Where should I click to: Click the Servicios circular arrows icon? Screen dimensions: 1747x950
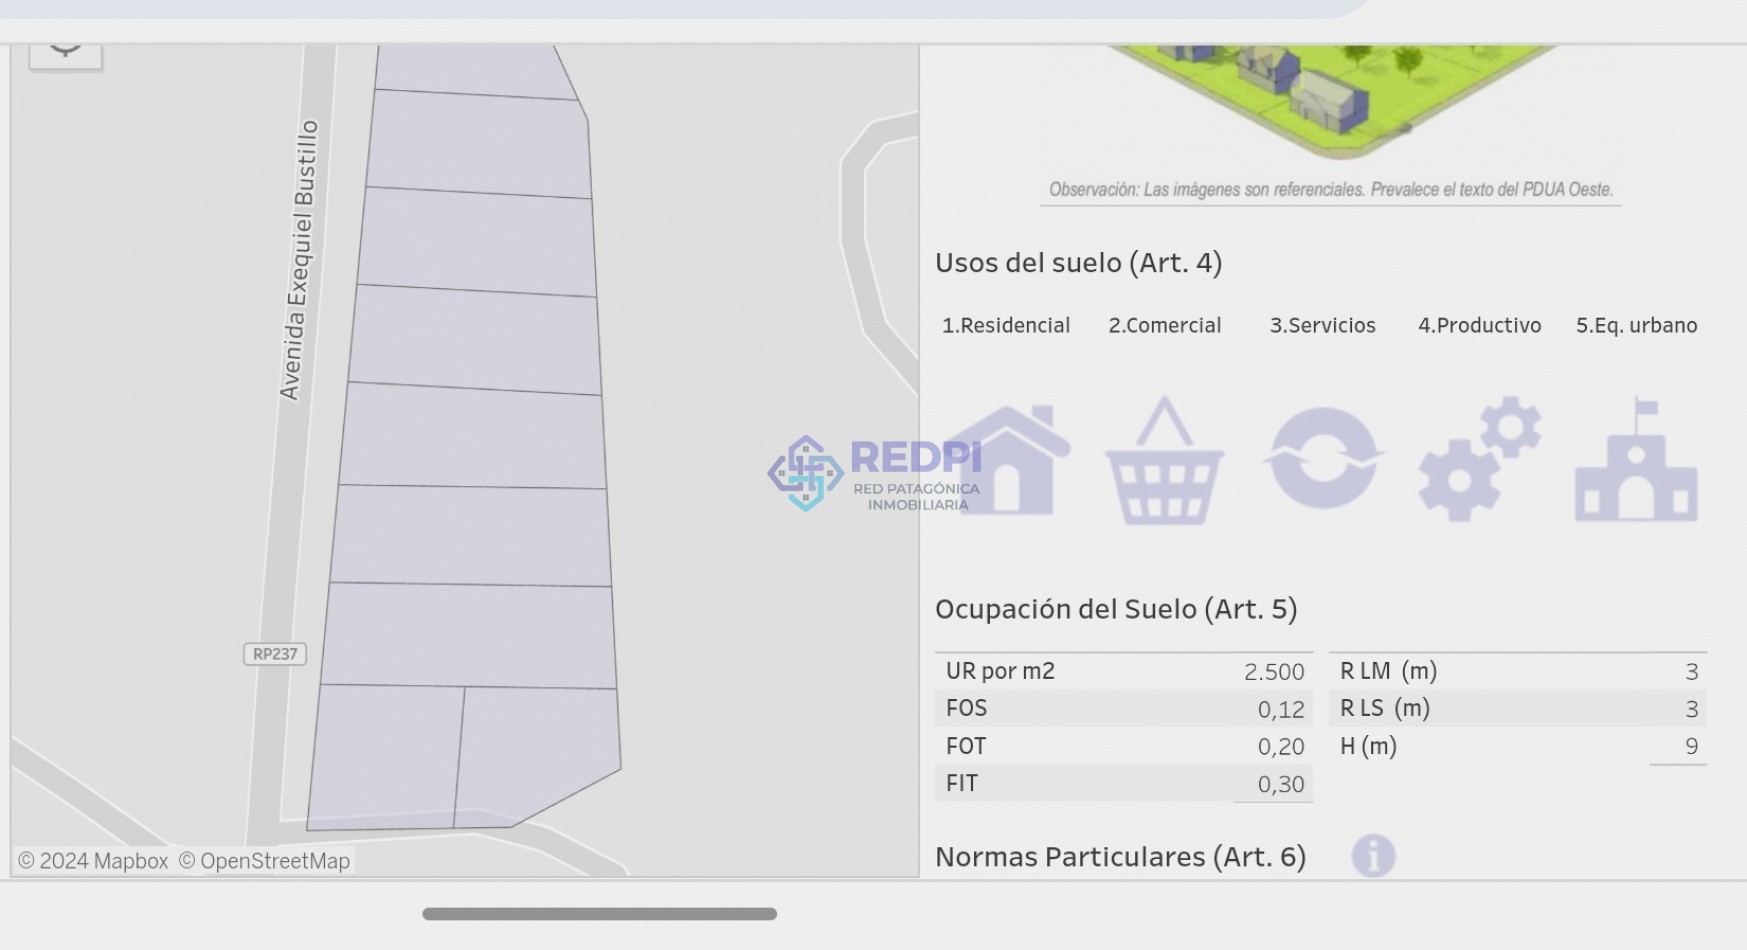point(1323,458)
